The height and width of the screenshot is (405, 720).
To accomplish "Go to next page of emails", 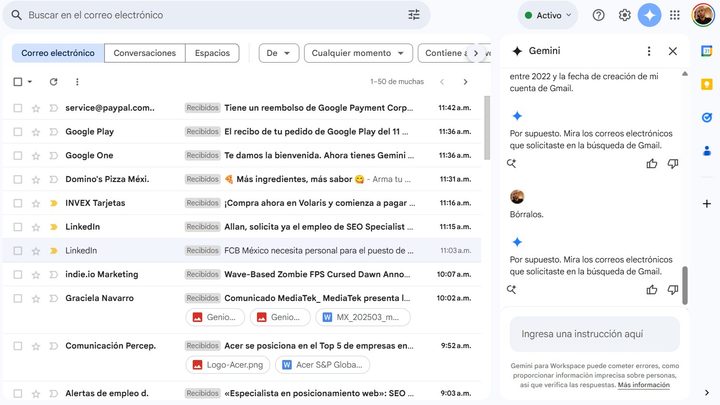I will (465, 82).
